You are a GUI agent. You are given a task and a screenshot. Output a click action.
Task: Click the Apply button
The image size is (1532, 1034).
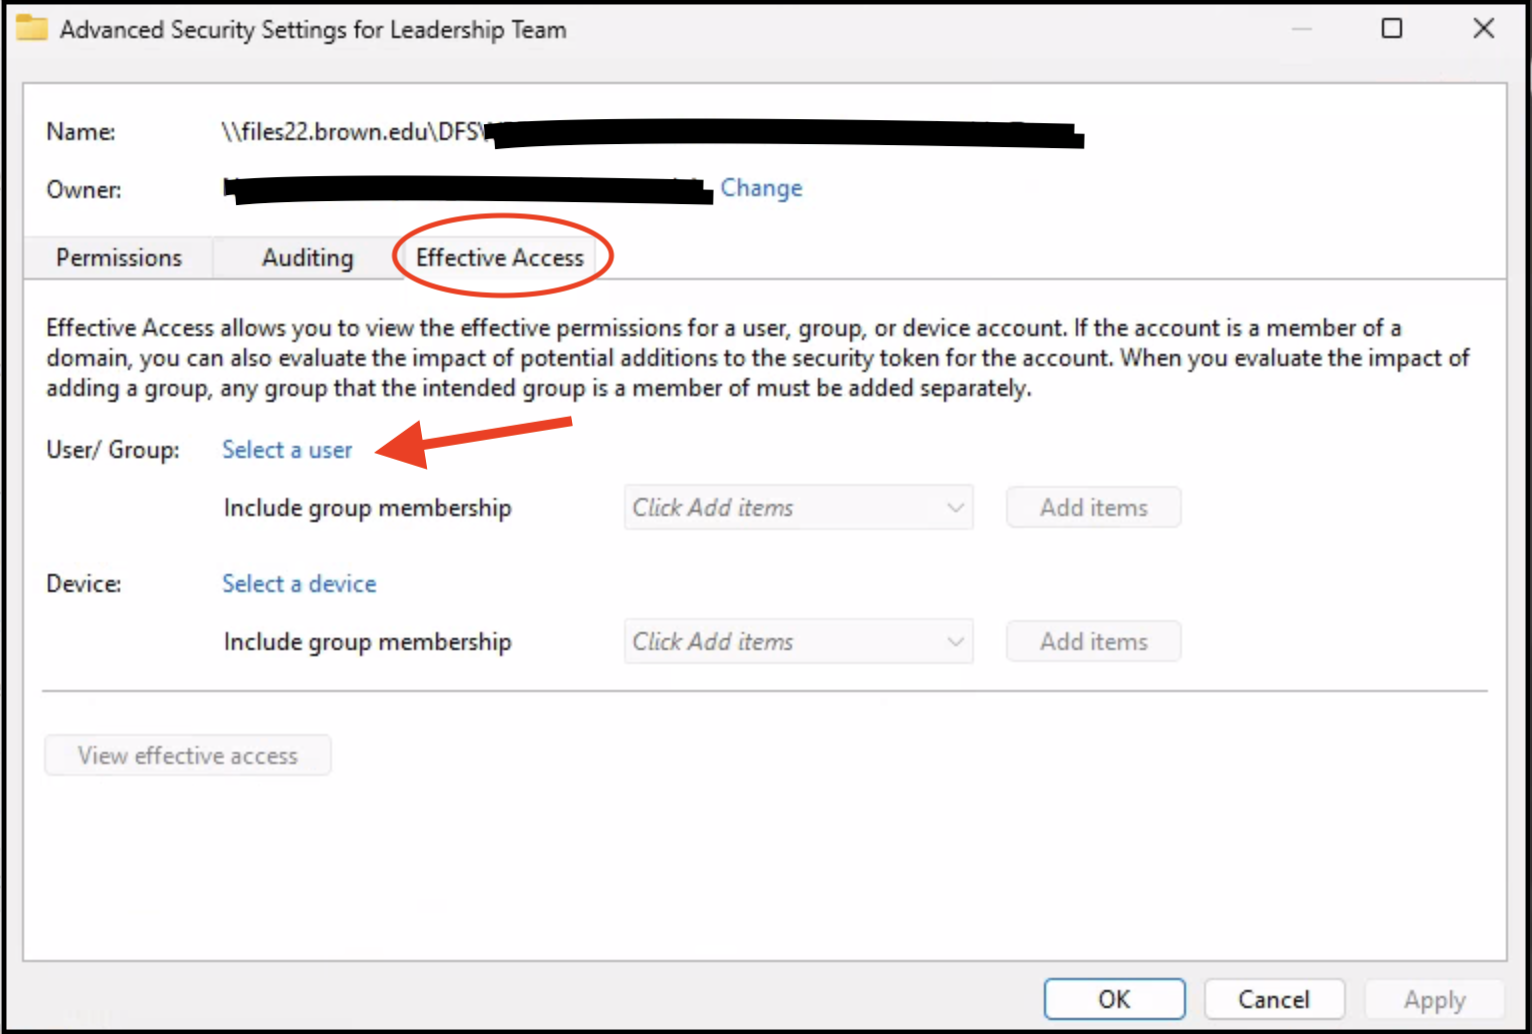coord(1434,999)
